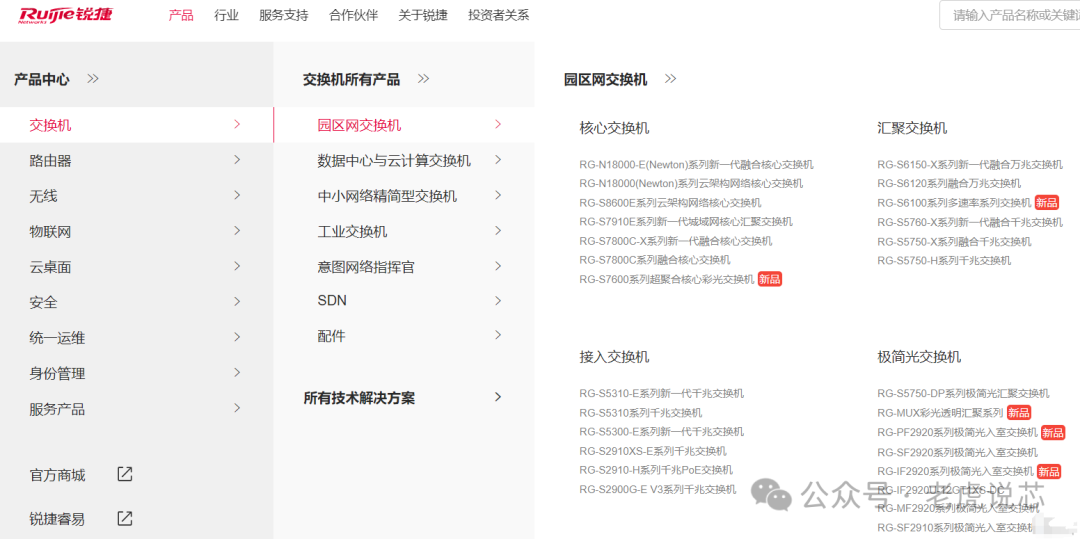Open the 投资者关系 top menu
1080x539 pixels.
499,15
